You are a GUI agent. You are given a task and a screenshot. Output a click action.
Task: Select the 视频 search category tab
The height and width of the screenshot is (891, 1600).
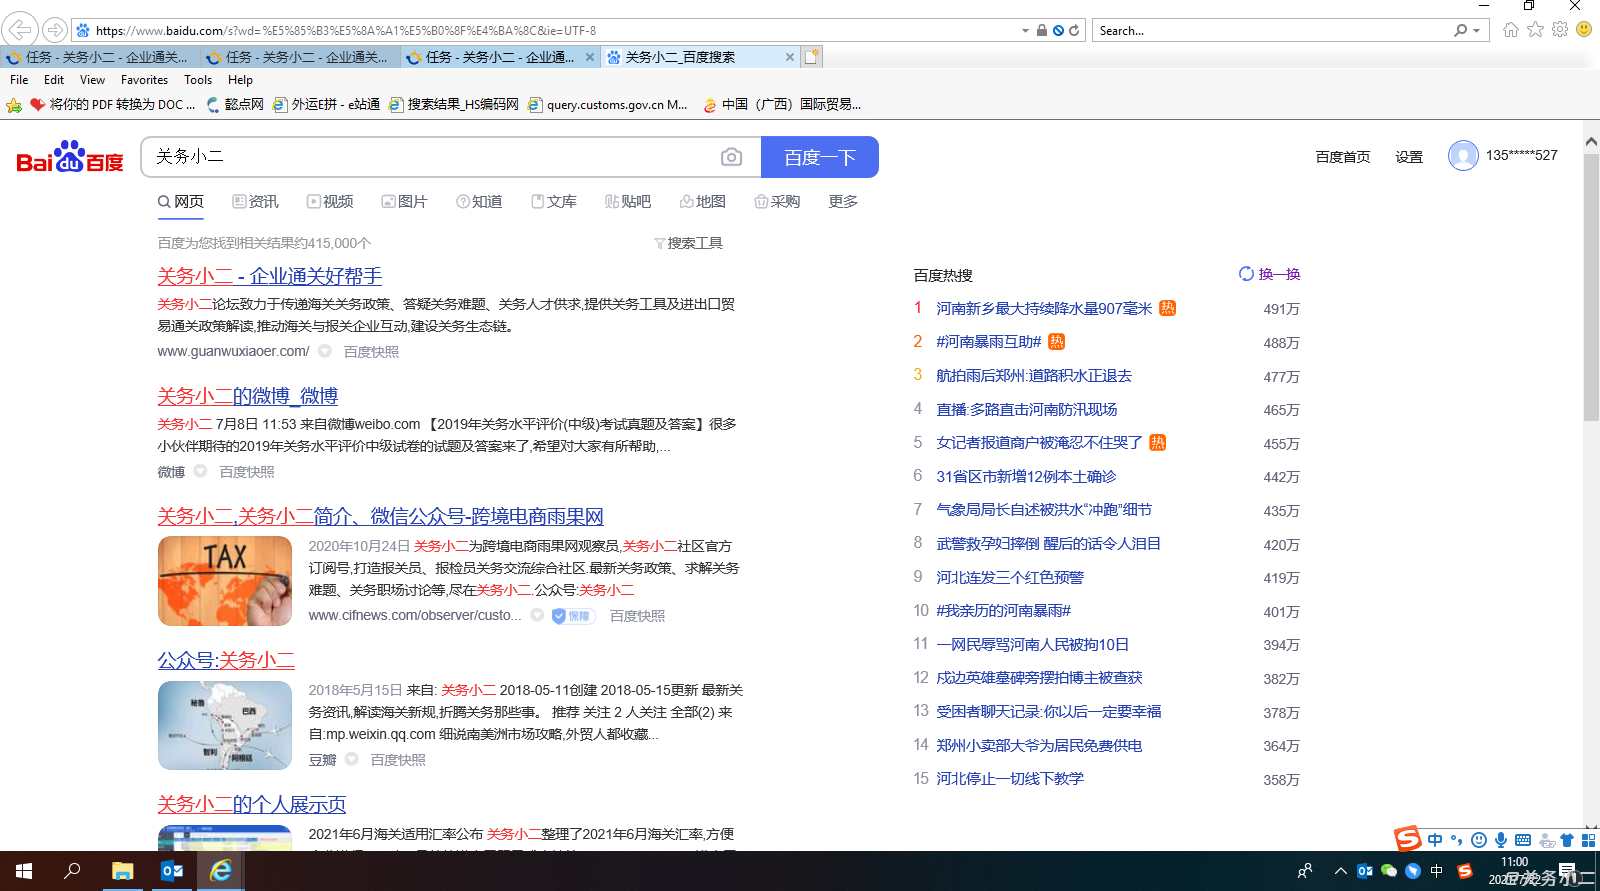330,201
